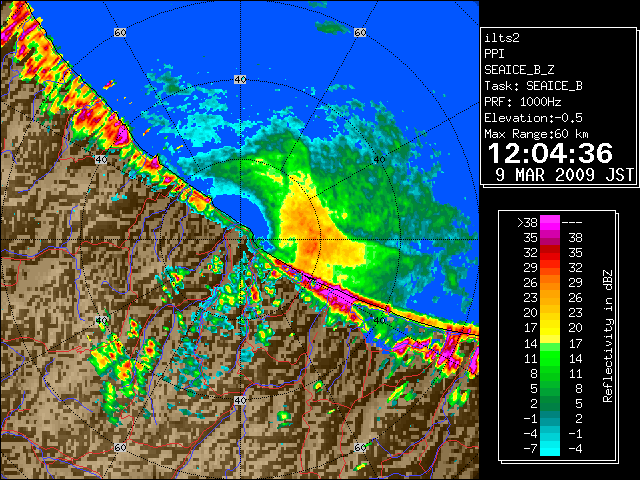The height and width of the screenshot is (480, 640).
Task: Click the "60" range label in the northeast
Action: (360, 32)
